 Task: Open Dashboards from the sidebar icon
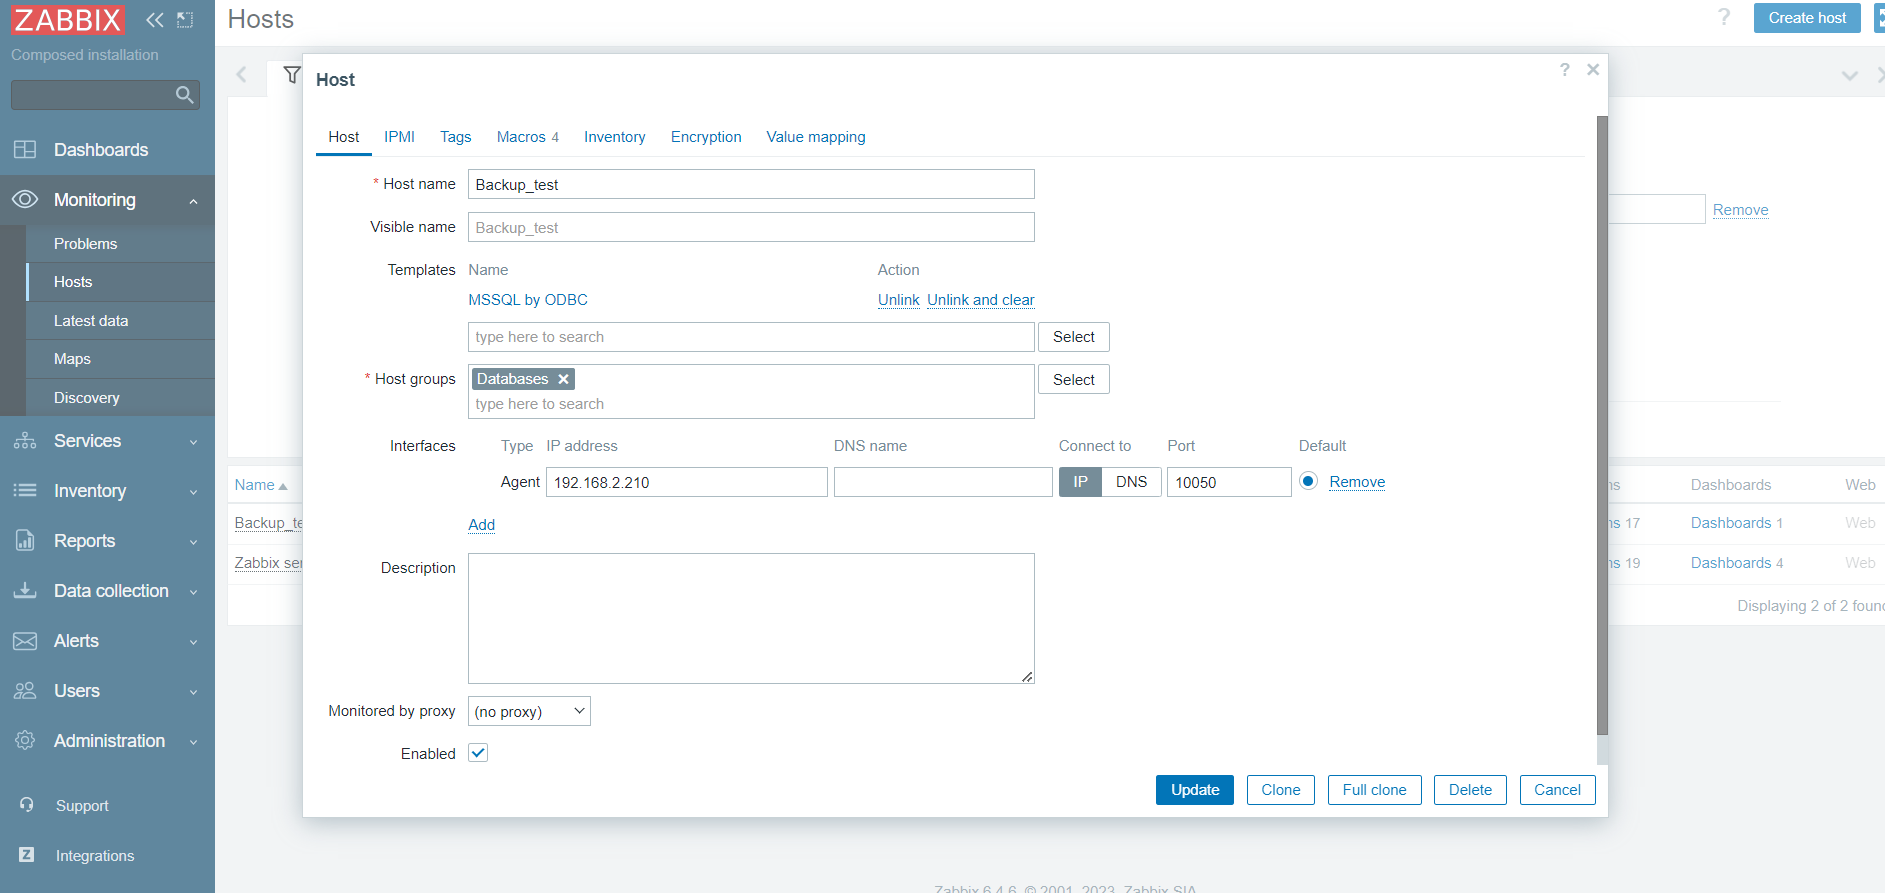[25, 150]
